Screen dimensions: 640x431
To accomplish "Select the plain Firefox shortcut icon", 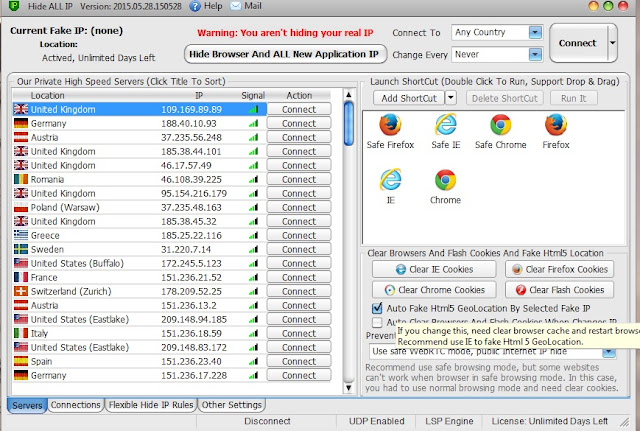I will tap(556, 125).
